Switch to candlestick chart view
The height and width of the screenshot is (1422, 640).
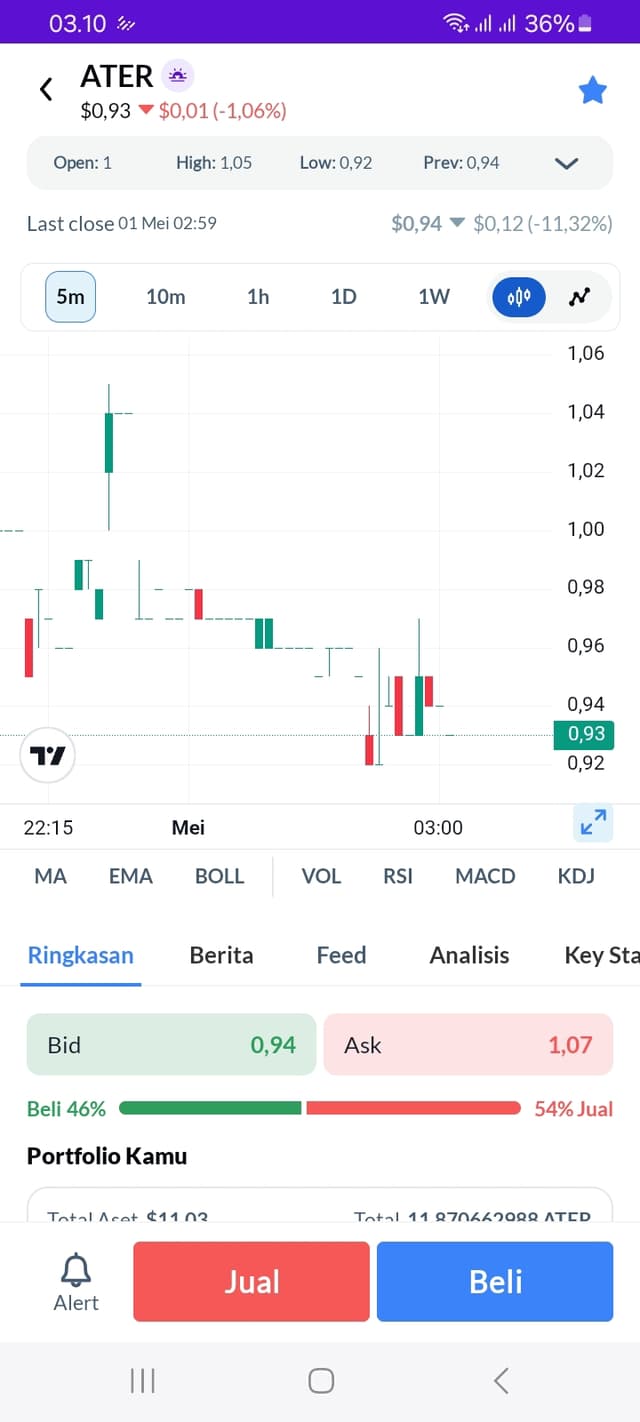[x=519, y=297]
